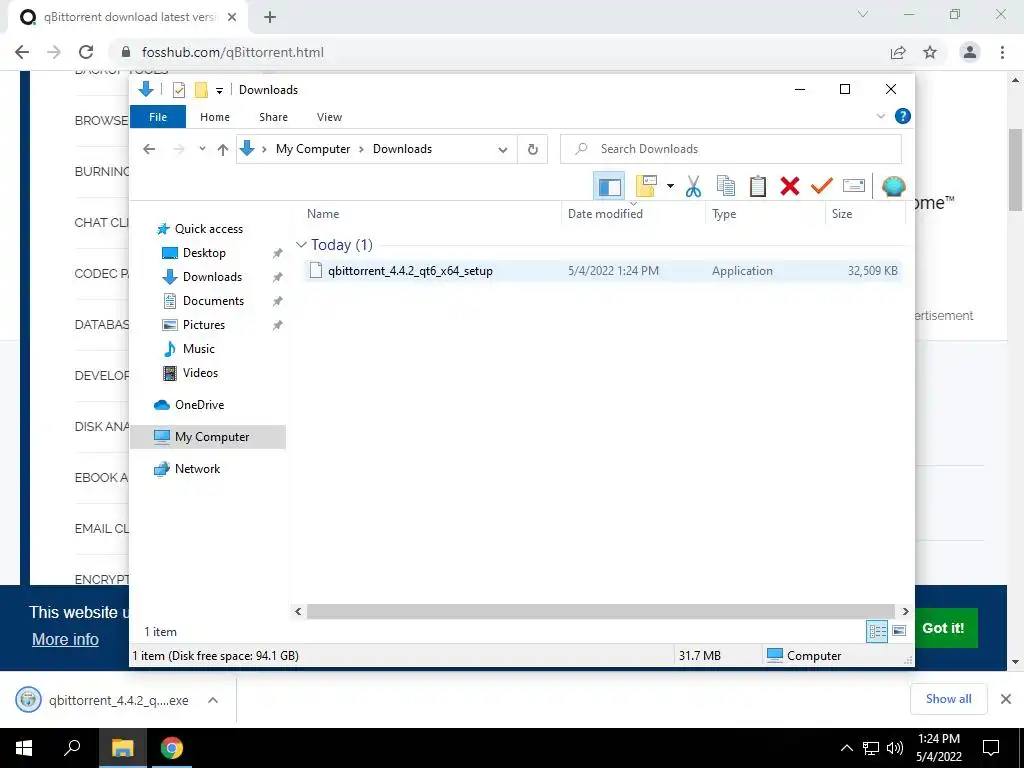
Task: Select Network in navigation pane
Action: 197,469
